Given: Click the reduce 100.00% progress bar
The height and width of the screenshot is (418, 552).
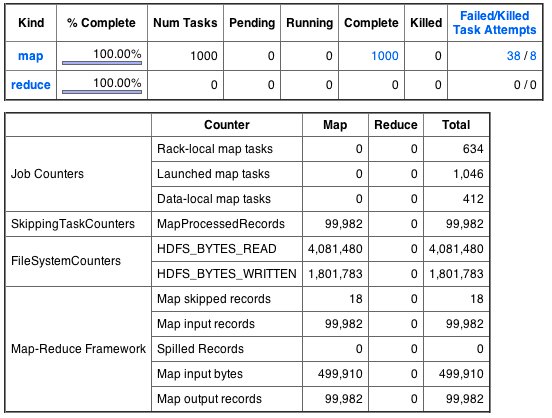Looking at the screenshot, I should pos(102,92).
